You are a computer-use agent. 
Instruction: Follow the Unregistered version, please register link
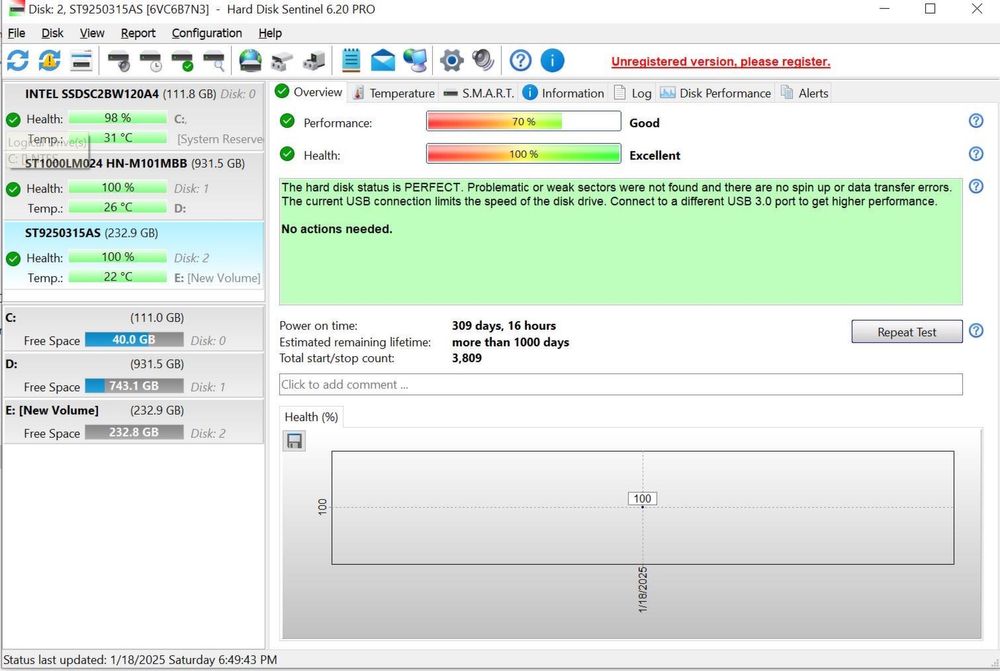click(721, 62)
